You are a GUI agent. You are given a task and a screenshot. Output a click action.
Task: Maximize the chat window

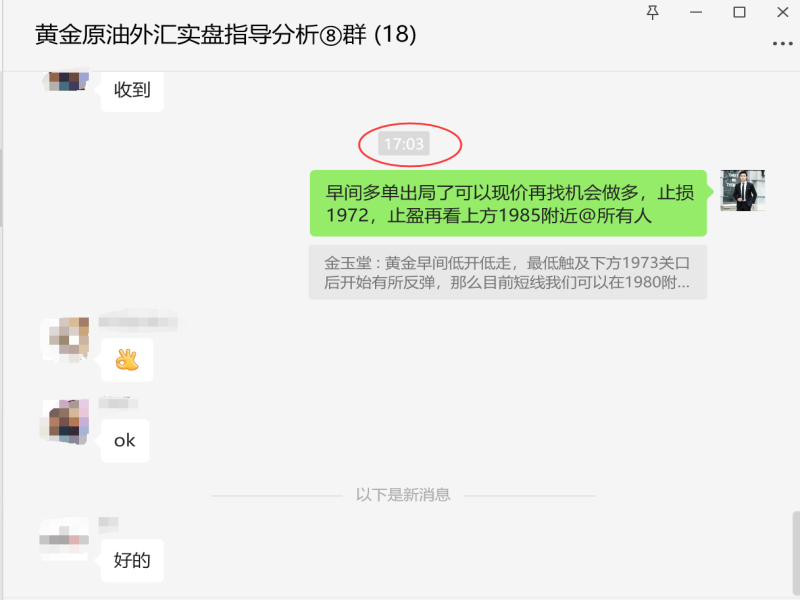(x=739, y=12)
